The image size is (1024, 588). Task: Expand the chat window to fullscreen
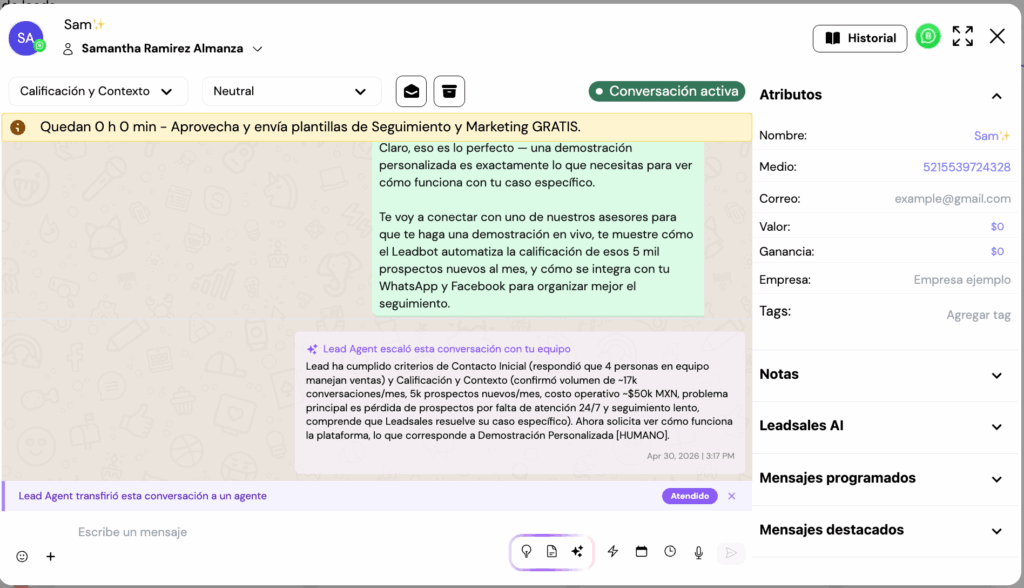963,37
